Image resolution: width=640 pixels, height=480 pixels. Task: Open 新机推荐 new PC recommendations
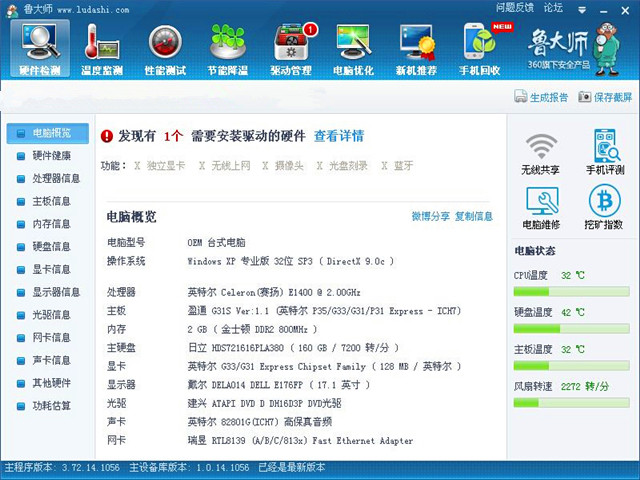[416, 50]
